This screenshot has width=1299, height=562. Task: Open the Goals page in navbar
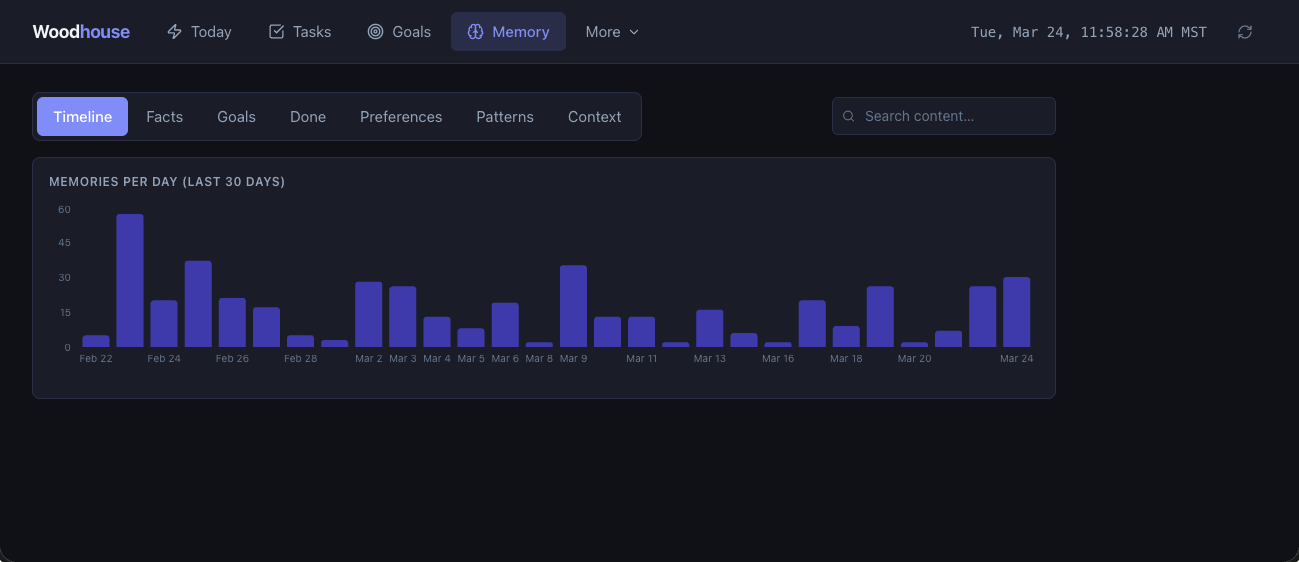point(399,32)
